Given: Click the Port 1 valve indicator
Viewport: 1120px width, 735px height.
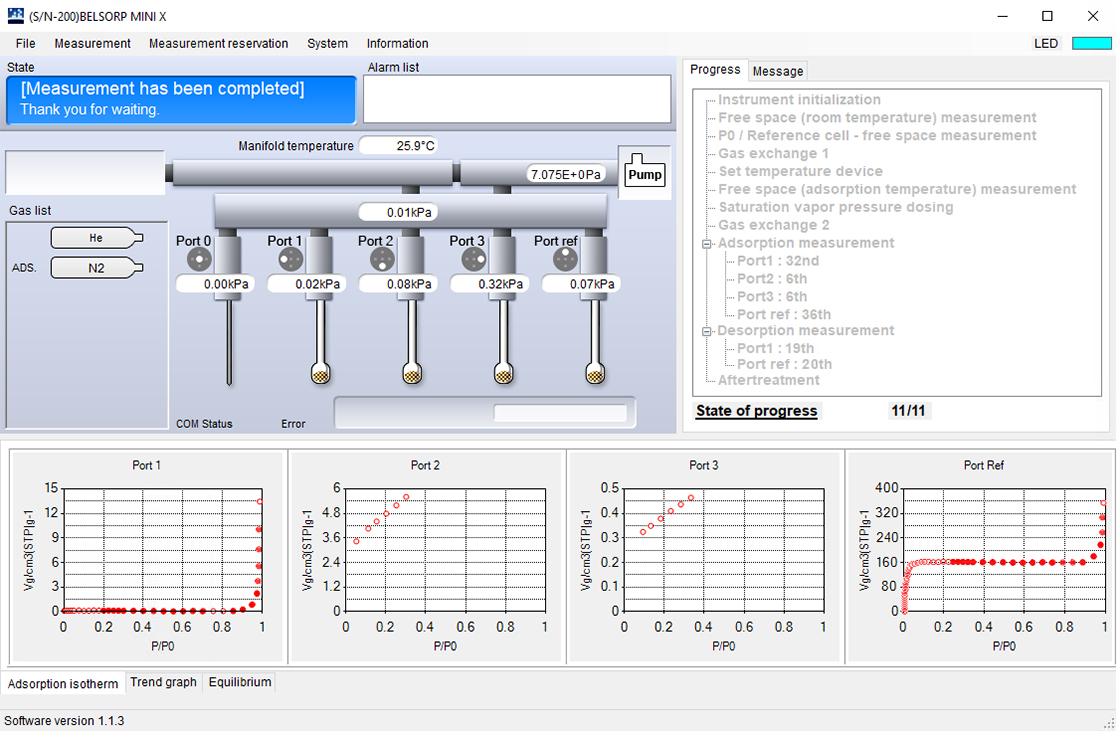Looking at the screenshot, I should pyautogui.click(x=291, y=259).
